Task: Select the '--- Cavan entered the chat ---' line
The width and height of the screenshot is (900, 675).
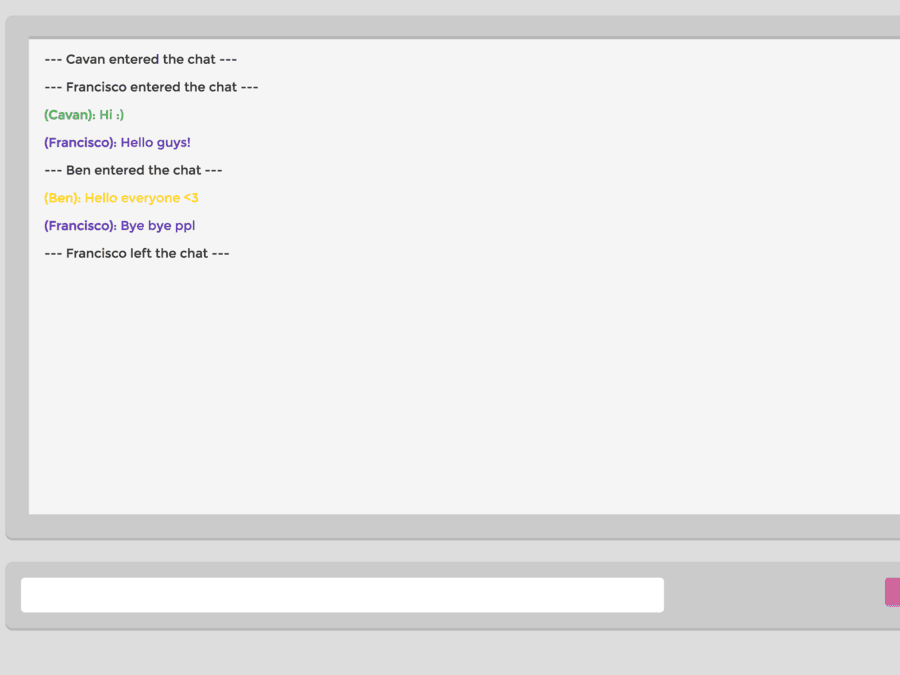Action: [141, 59]
